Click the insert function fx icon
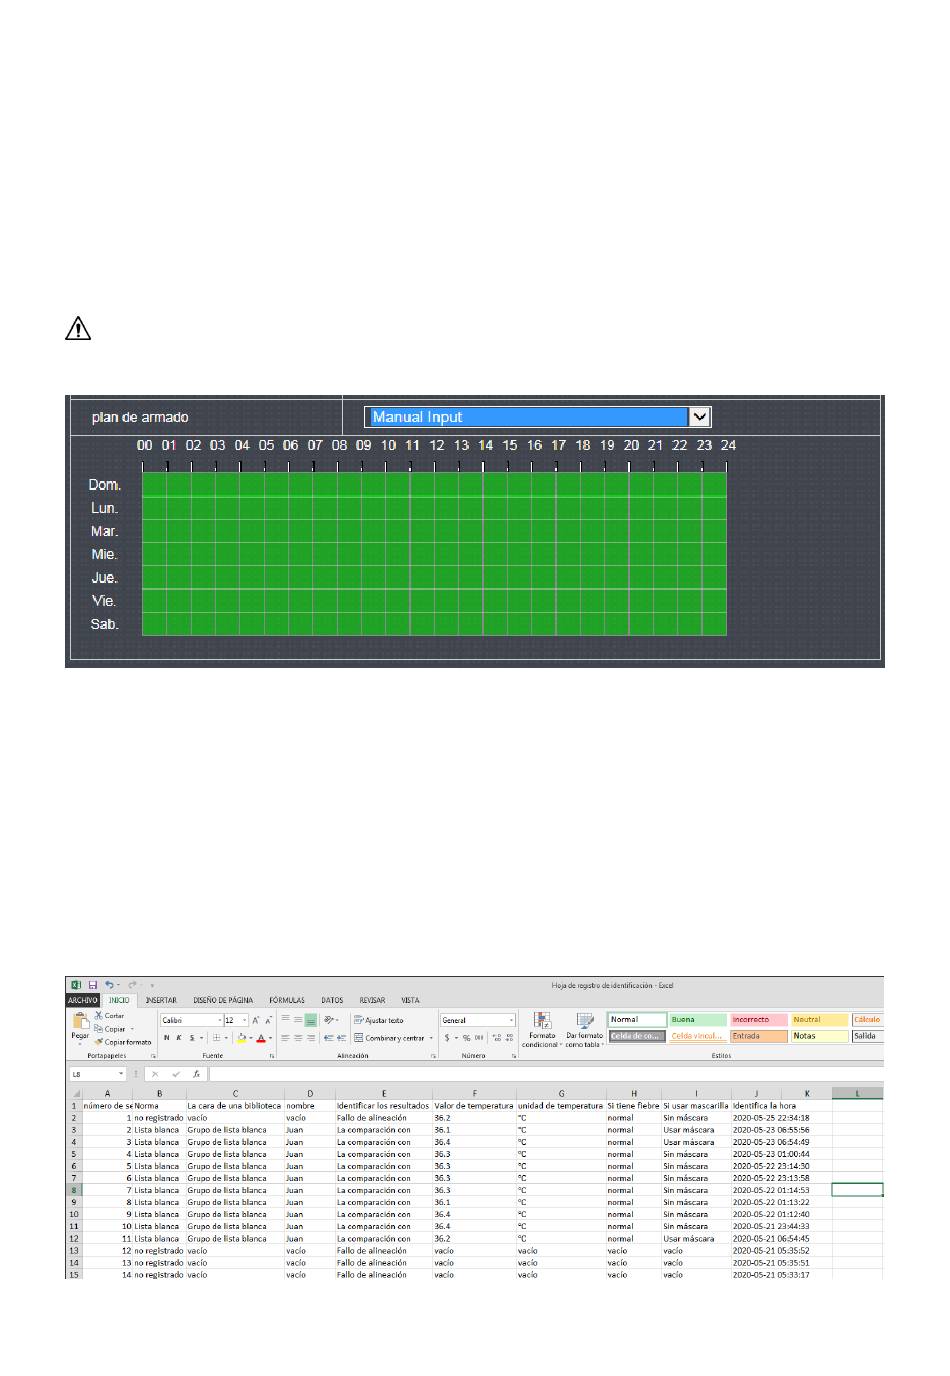 point(196,1074)
